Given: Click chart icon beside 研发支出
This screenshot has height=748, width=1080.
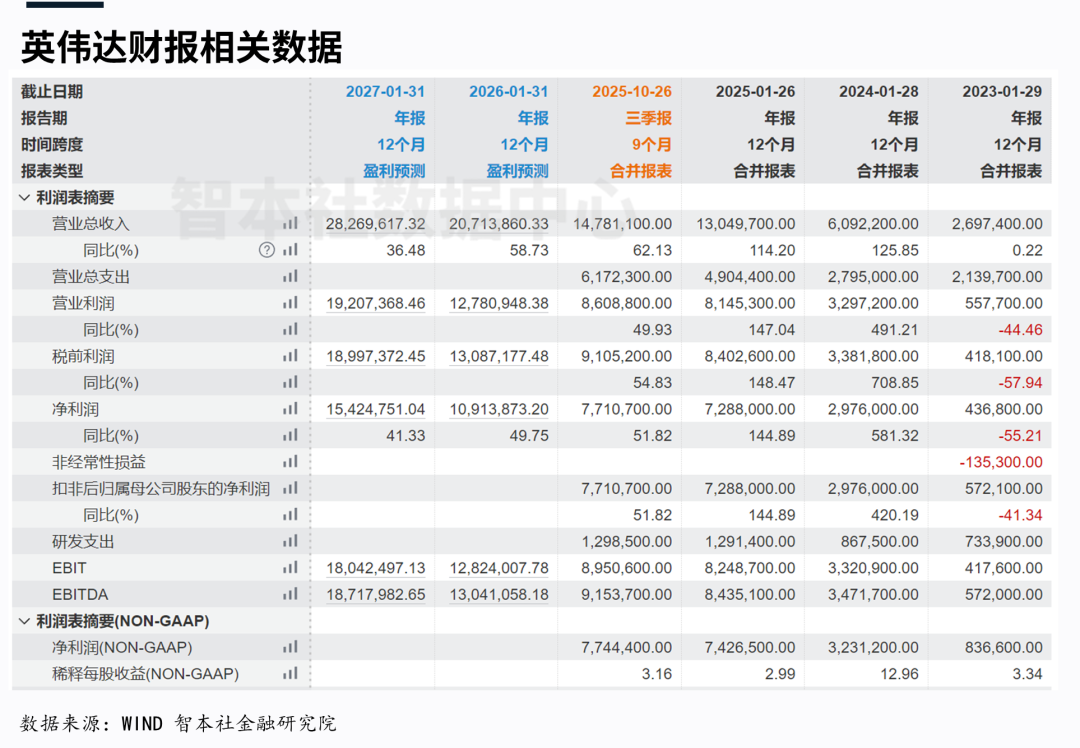Looking at the screenshot, I should [x=290, y=542].
